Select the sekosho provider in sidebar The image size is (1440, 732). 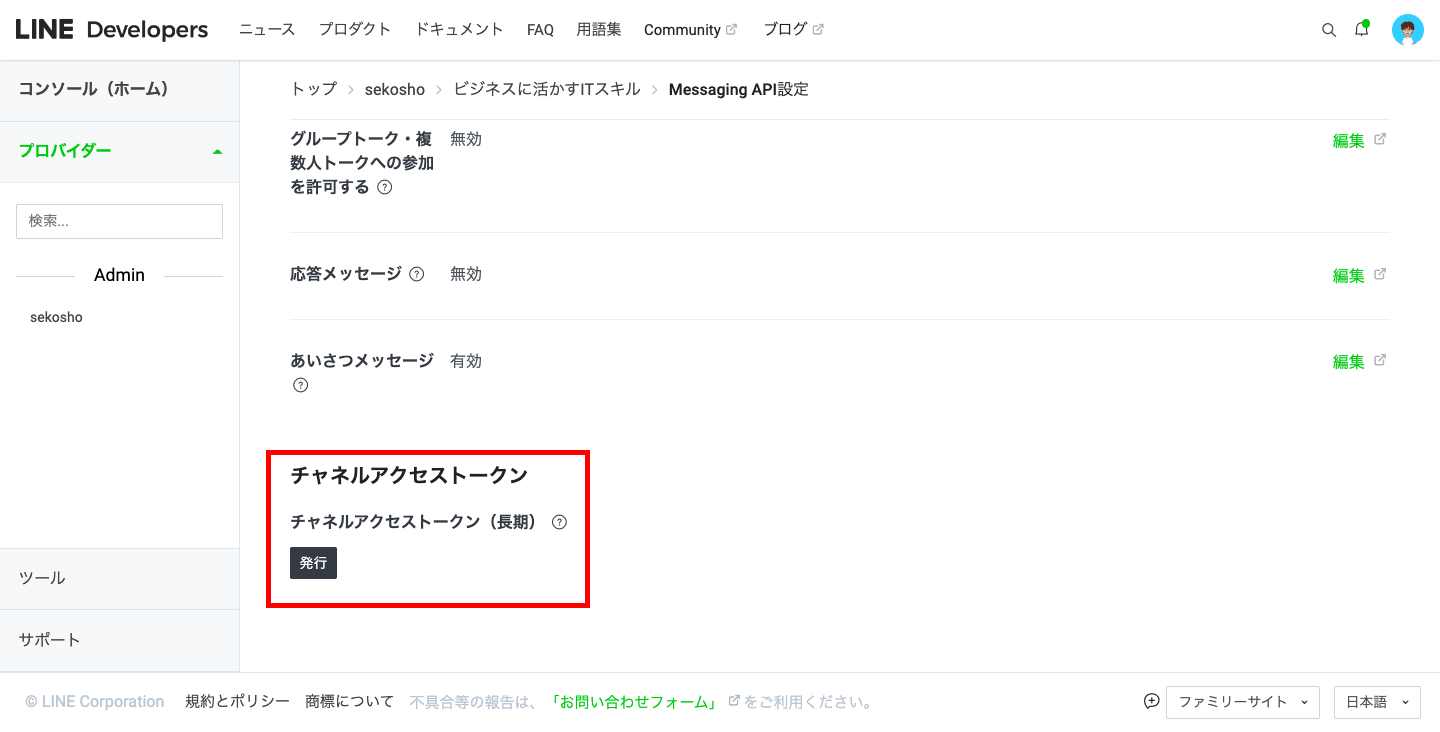[x=56, y=317]
